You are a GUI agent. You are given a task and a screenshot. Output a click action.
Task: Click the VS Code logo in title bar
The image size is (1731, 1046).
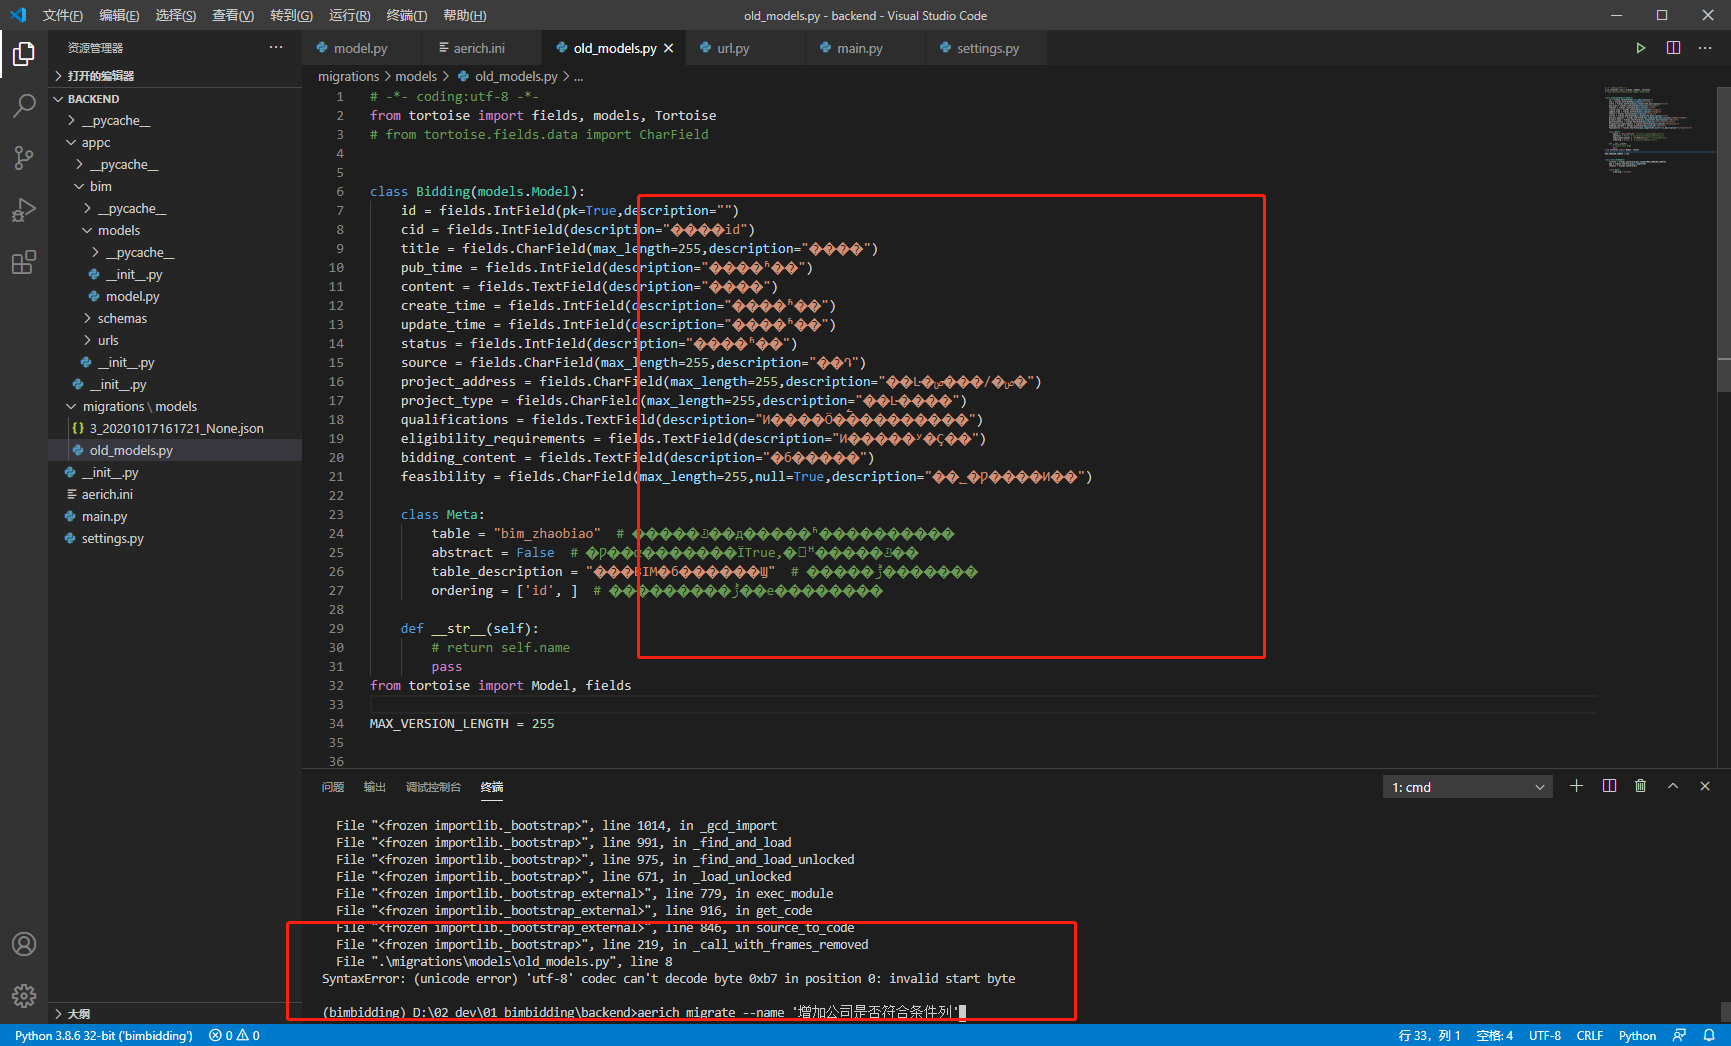pos(18,15)
